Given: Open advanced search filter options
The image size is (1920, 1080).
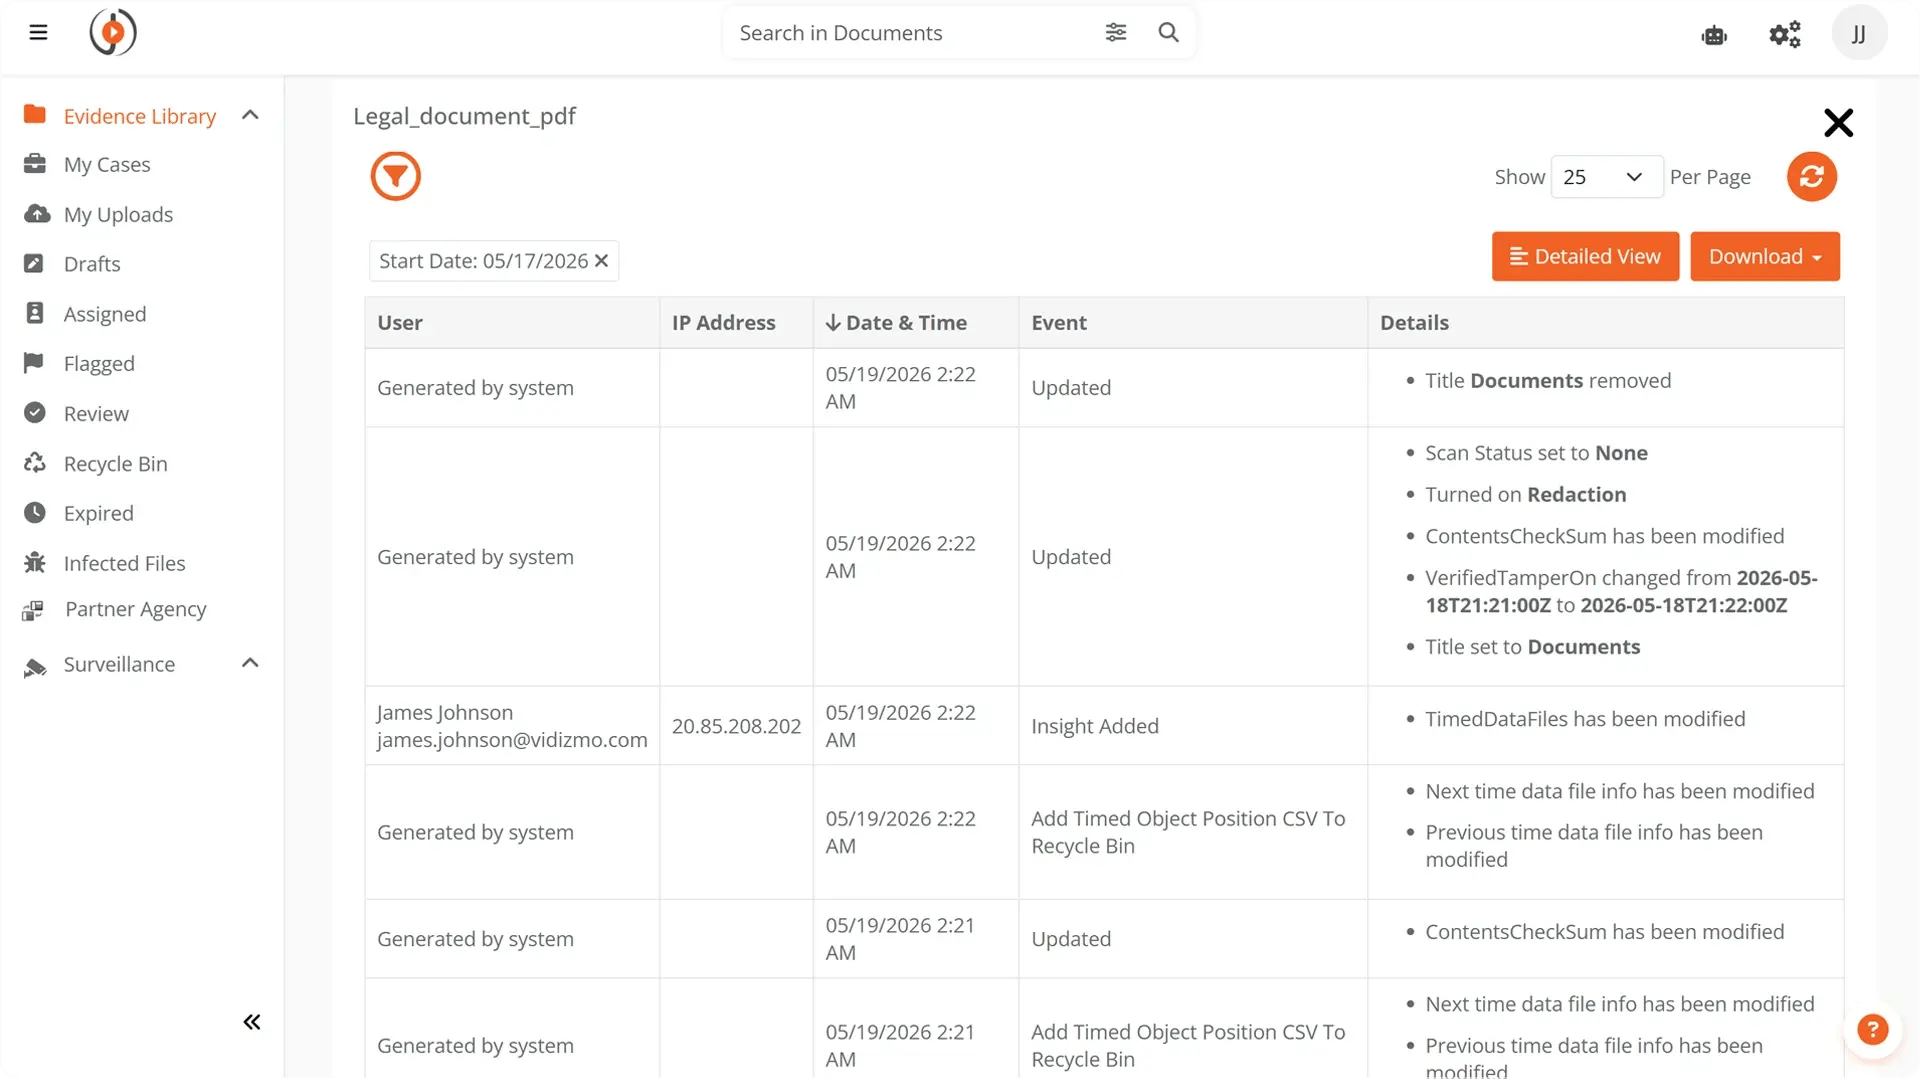Looking at the screenshot, I should [1116, 33].
